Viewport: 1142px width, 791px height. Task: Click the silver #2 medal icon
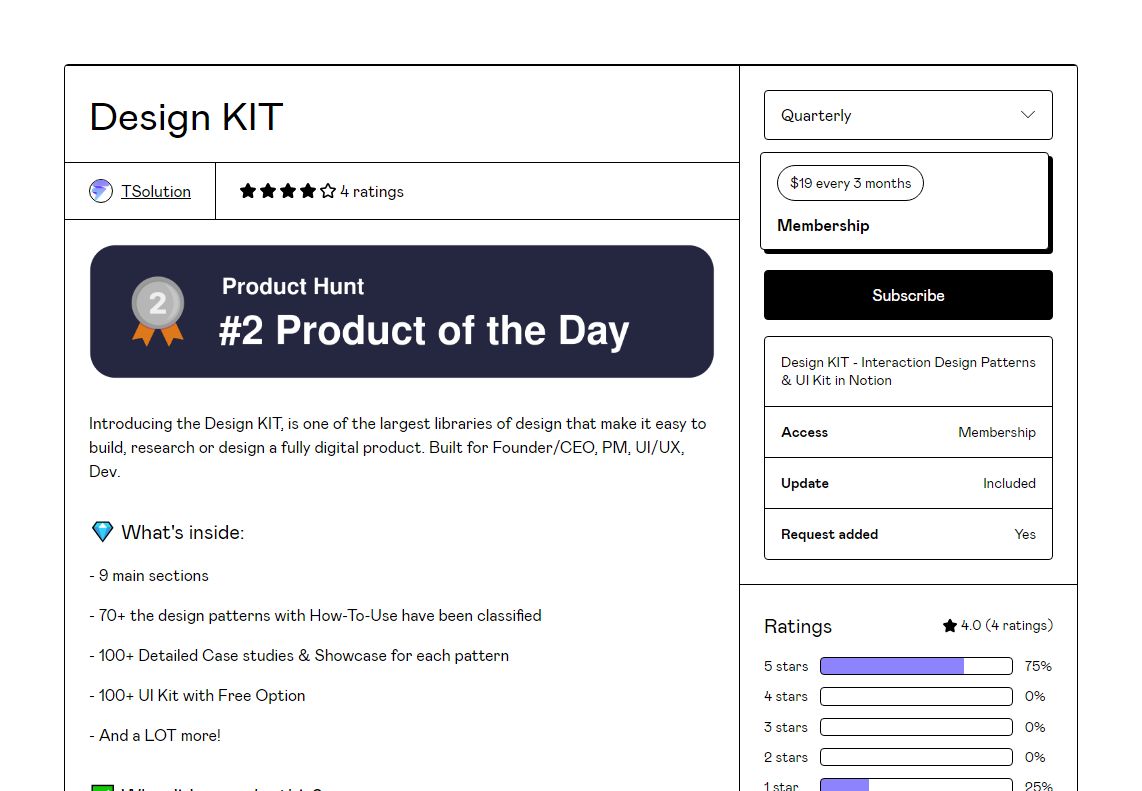[x=157, y=311]
